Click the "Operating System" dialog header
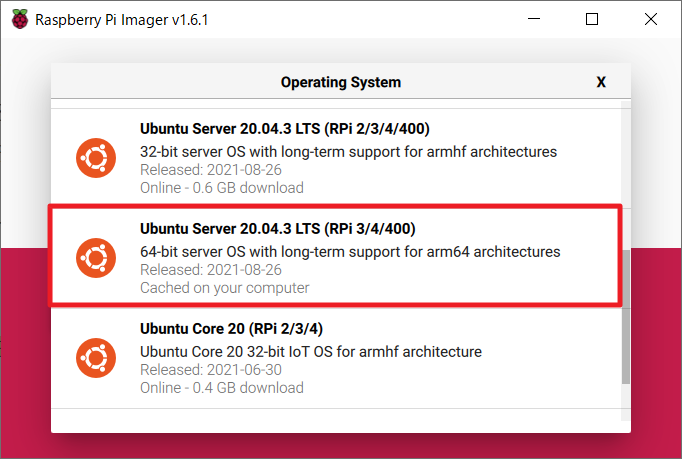 tap(340, 82)
